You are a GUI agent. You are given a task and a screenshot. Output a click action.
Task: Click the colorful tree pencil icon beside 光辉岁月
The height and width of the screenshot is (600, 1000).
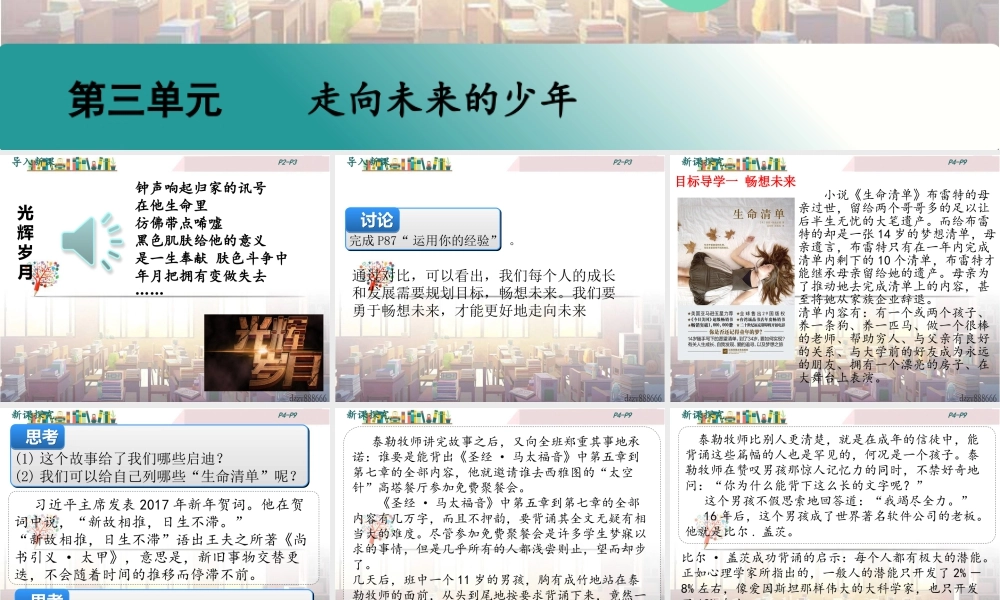click(46, 274)
